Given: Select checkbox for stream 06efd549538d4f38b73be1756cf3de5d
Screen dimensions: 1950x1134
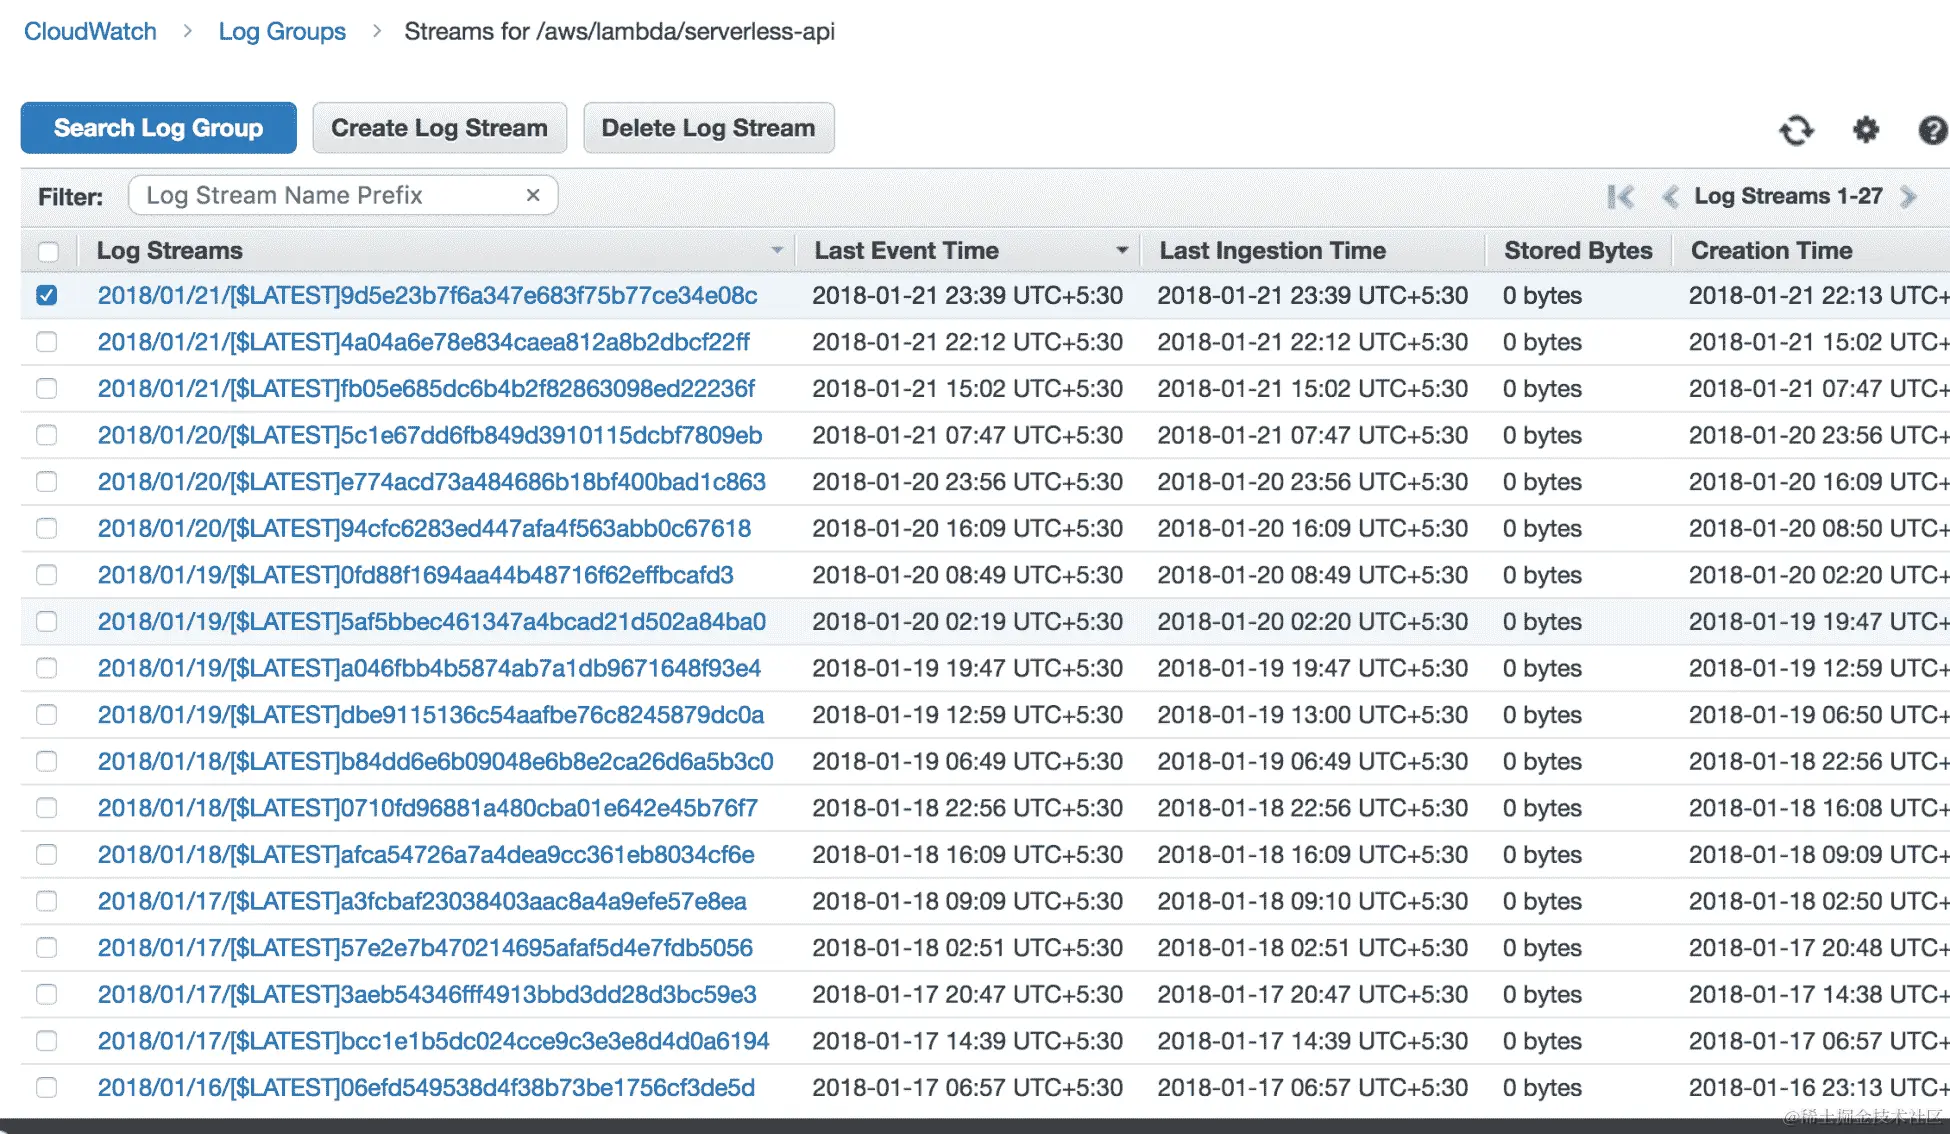Looking at the screenshot, I should (47, 1087).
